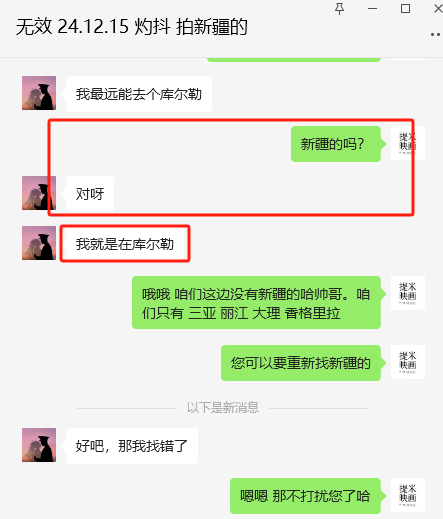The width and height of the screenshot is (443, 519).
Task: Pin the chat window on top
Action: [339, 9]
